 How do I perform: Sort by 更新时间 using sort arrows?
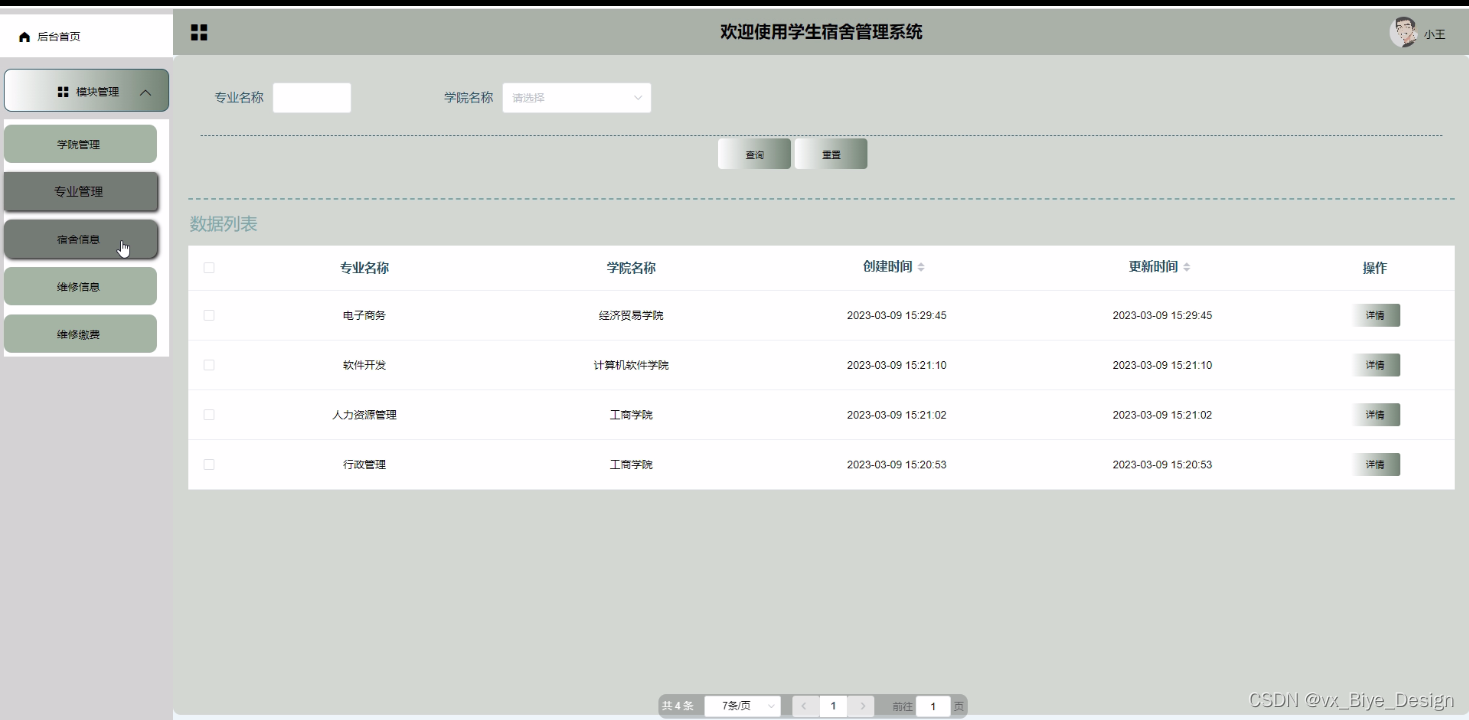pyautogui.click(x=1187, y=267)
